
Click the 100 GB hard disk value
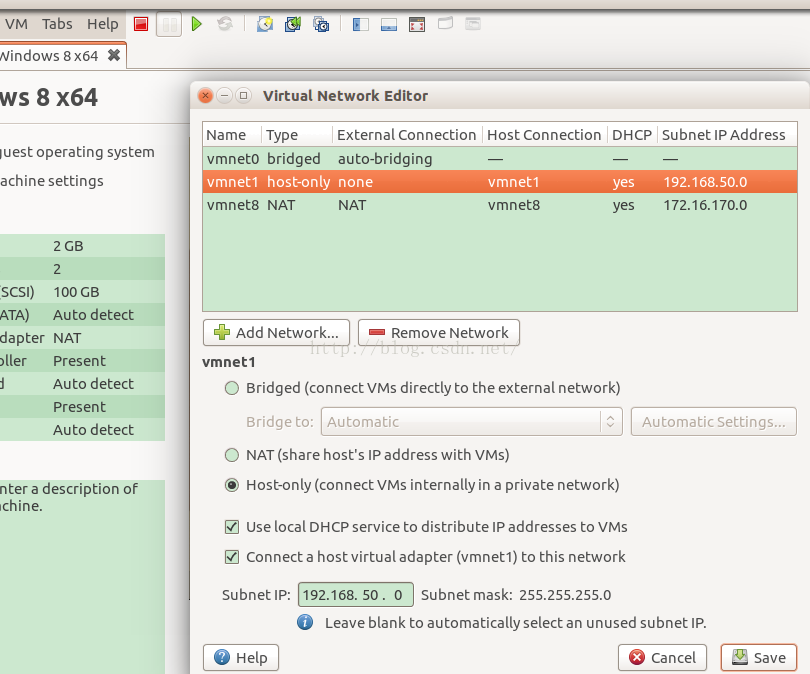[x=76, y=292]
